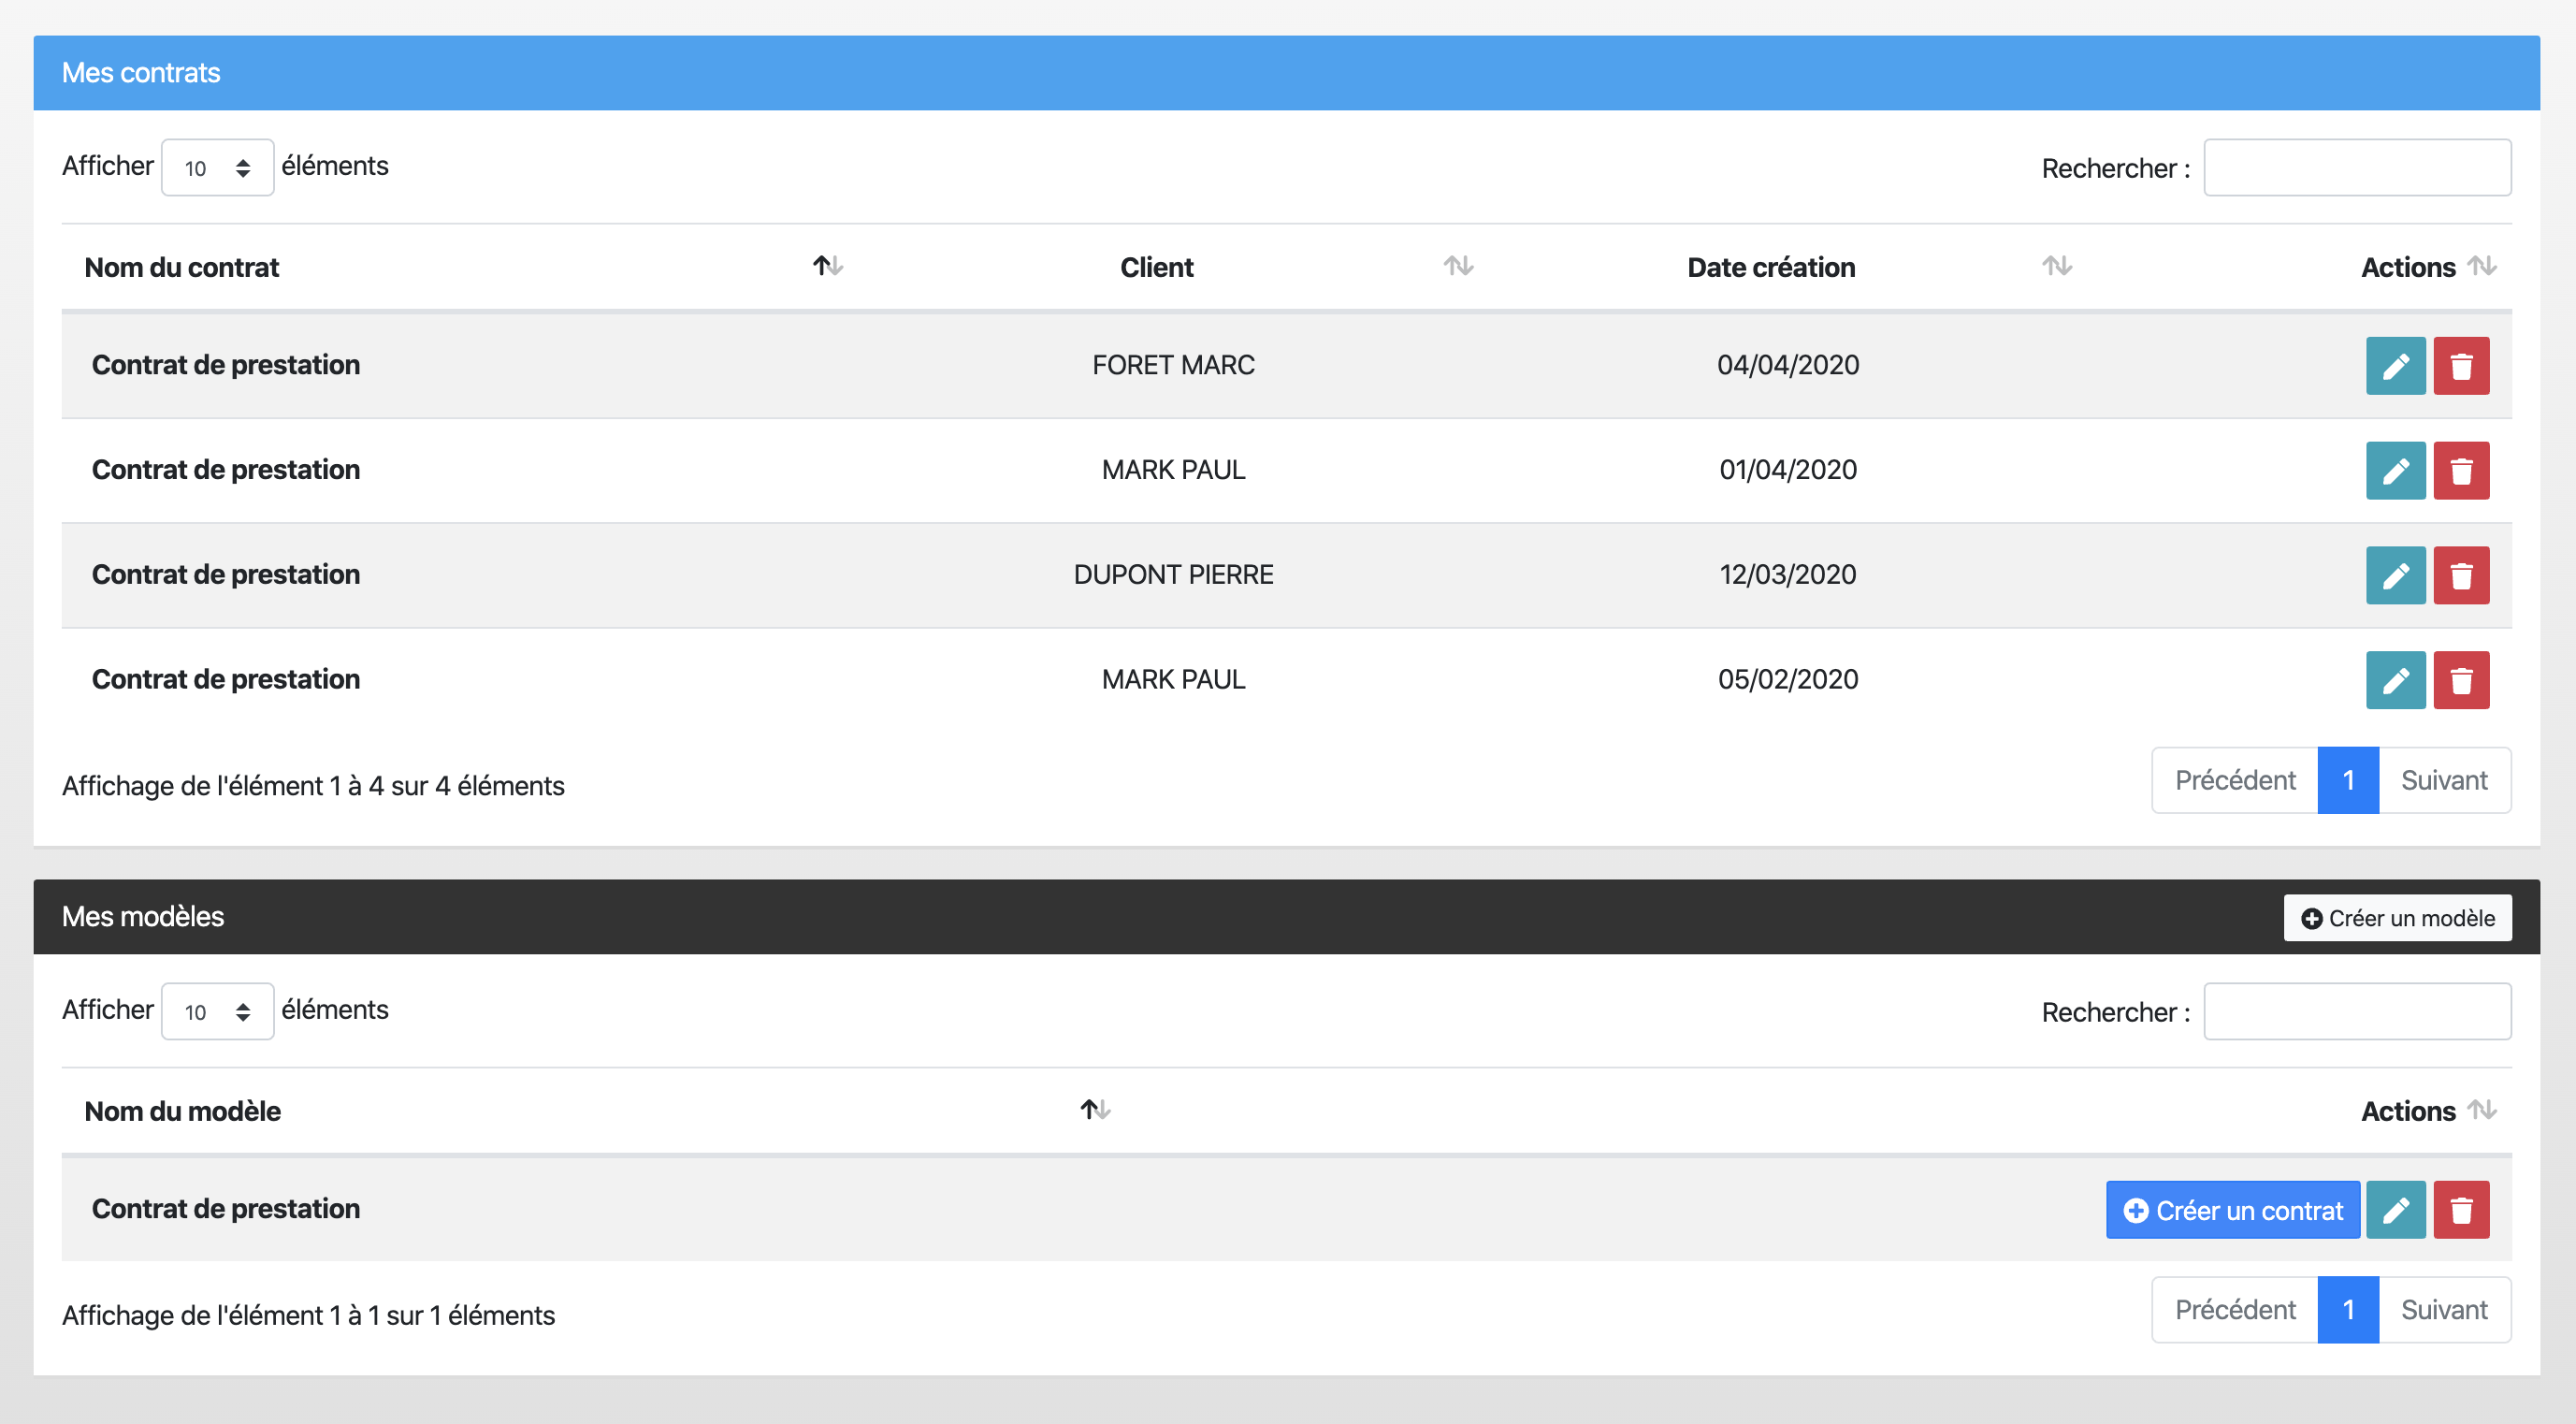Image resolution: width=2576 pixels, height=1424 pixels.
Task: Sort models by Nom du modèle arrows
Action: 1095,1110
